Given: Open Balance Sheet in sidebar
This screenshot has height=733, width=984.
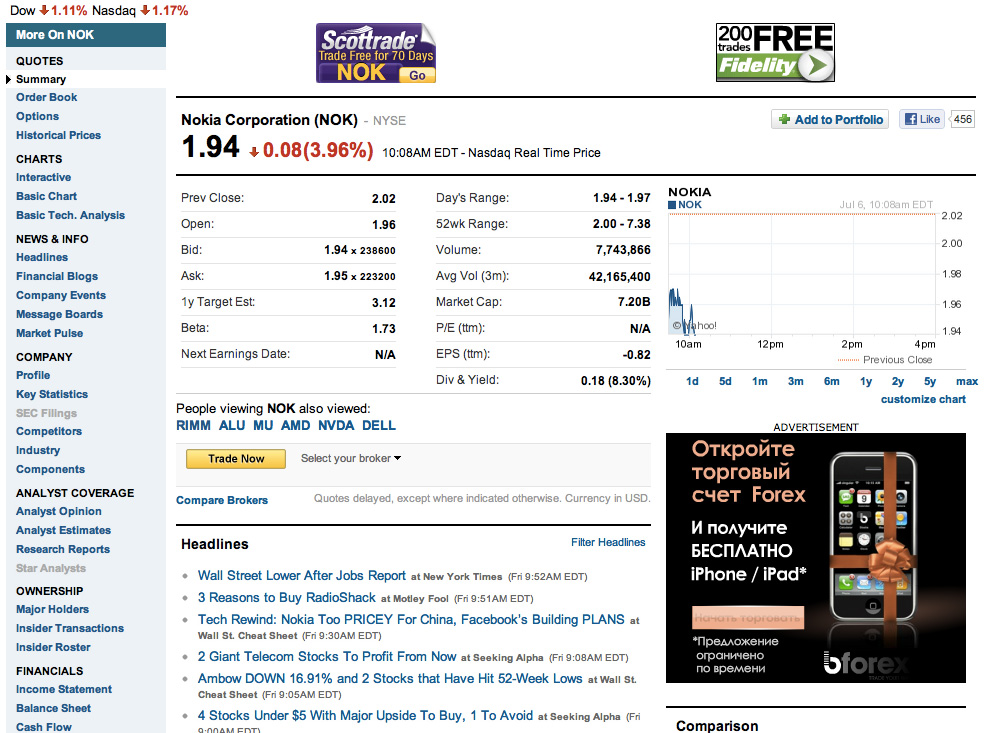Looking at the screenshot, I should click(53, 708).
